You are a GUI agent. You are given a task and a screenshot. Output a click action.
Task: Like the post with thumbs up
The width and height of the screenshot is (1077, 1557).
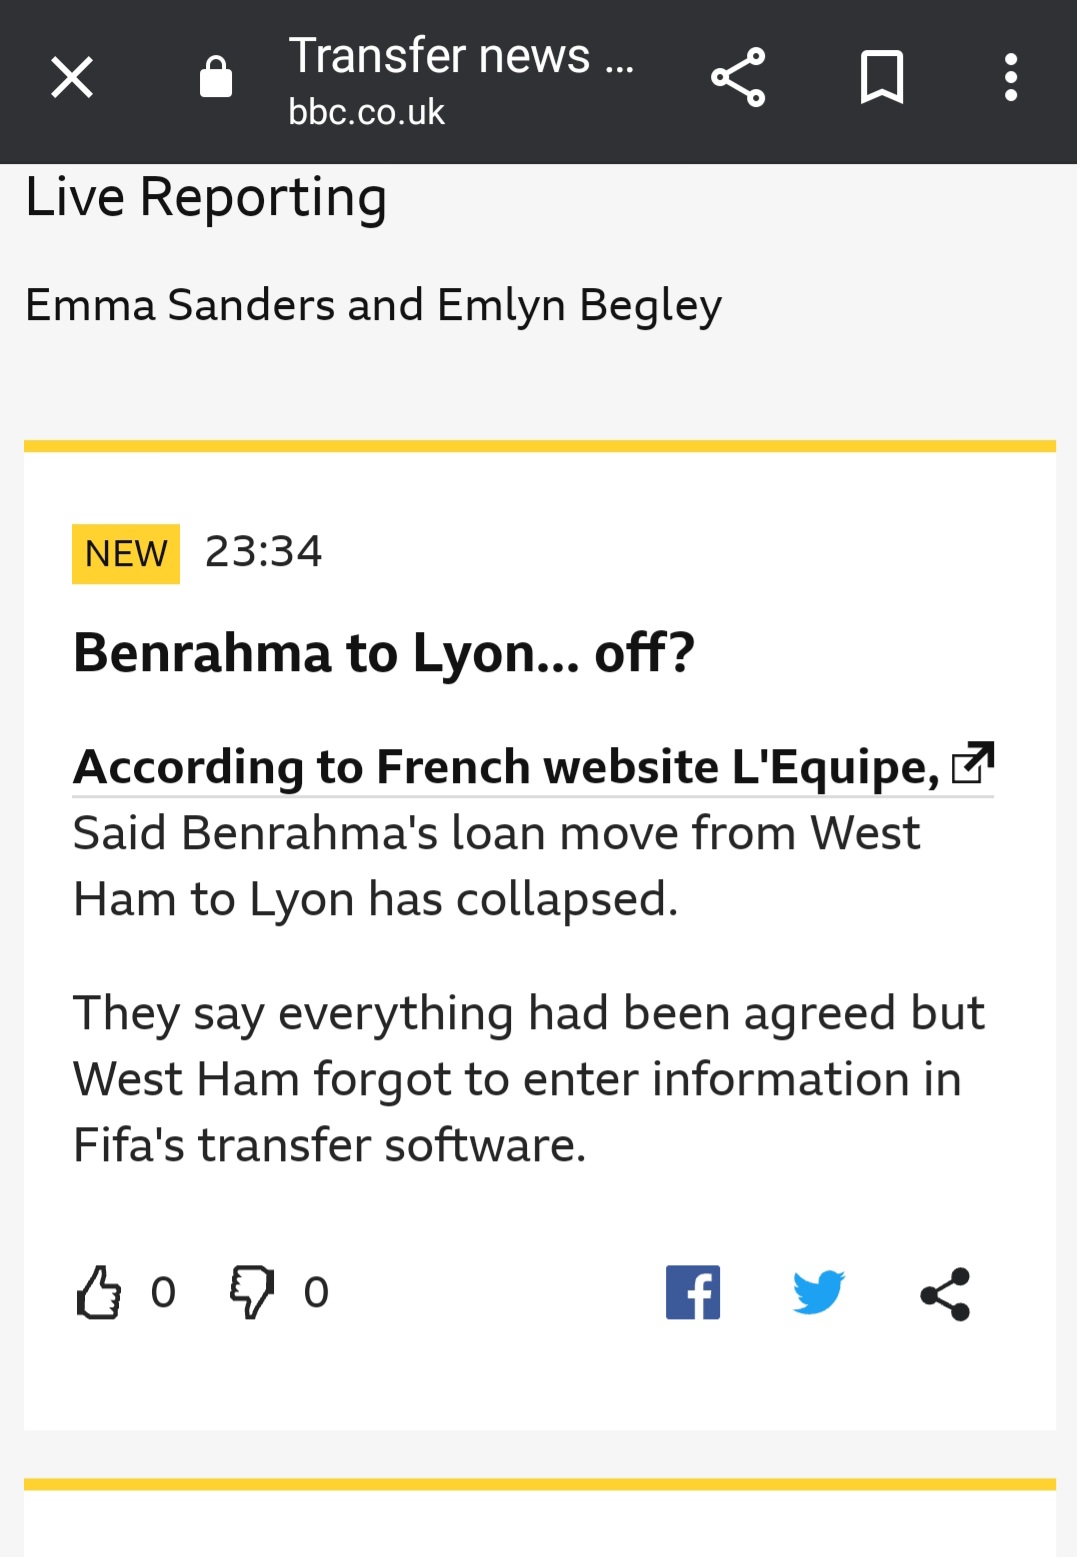99,1293
